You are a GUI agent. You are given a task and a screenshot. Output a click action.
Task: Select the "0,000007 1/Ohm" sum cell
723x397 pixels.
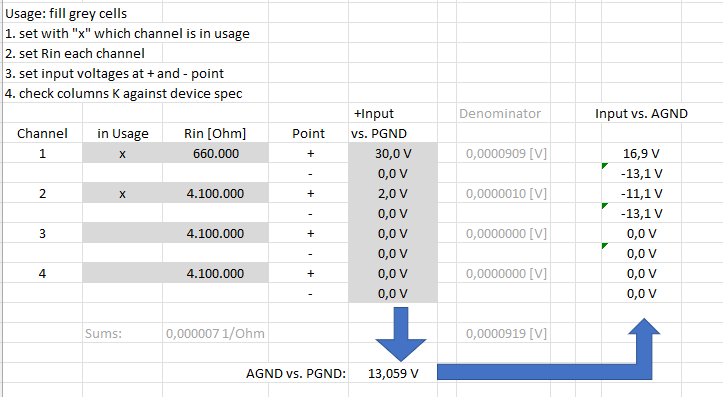[x=215, y=334]
